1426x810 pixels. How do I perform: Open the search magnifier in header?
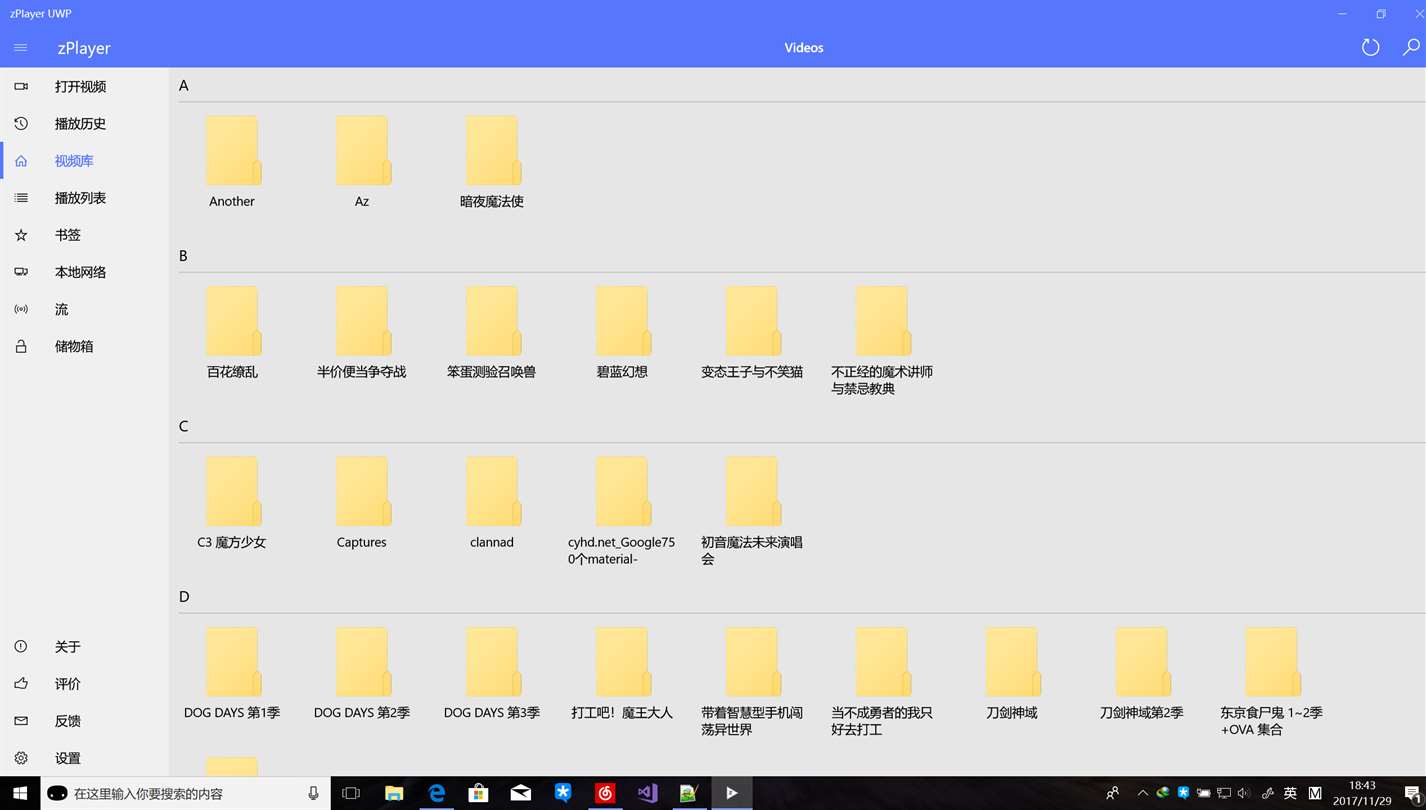[x=1411, y=47]
